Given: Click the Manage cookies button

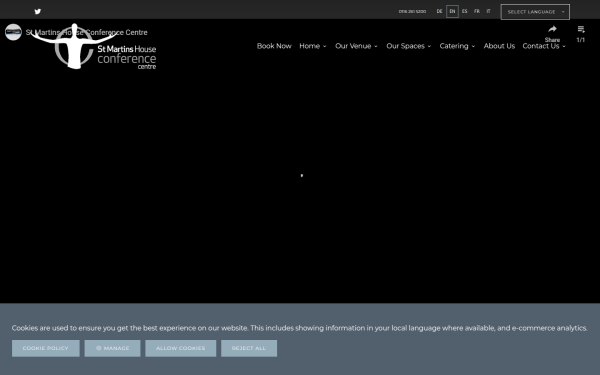Looking at the screenshot, I should coord(112,348).
